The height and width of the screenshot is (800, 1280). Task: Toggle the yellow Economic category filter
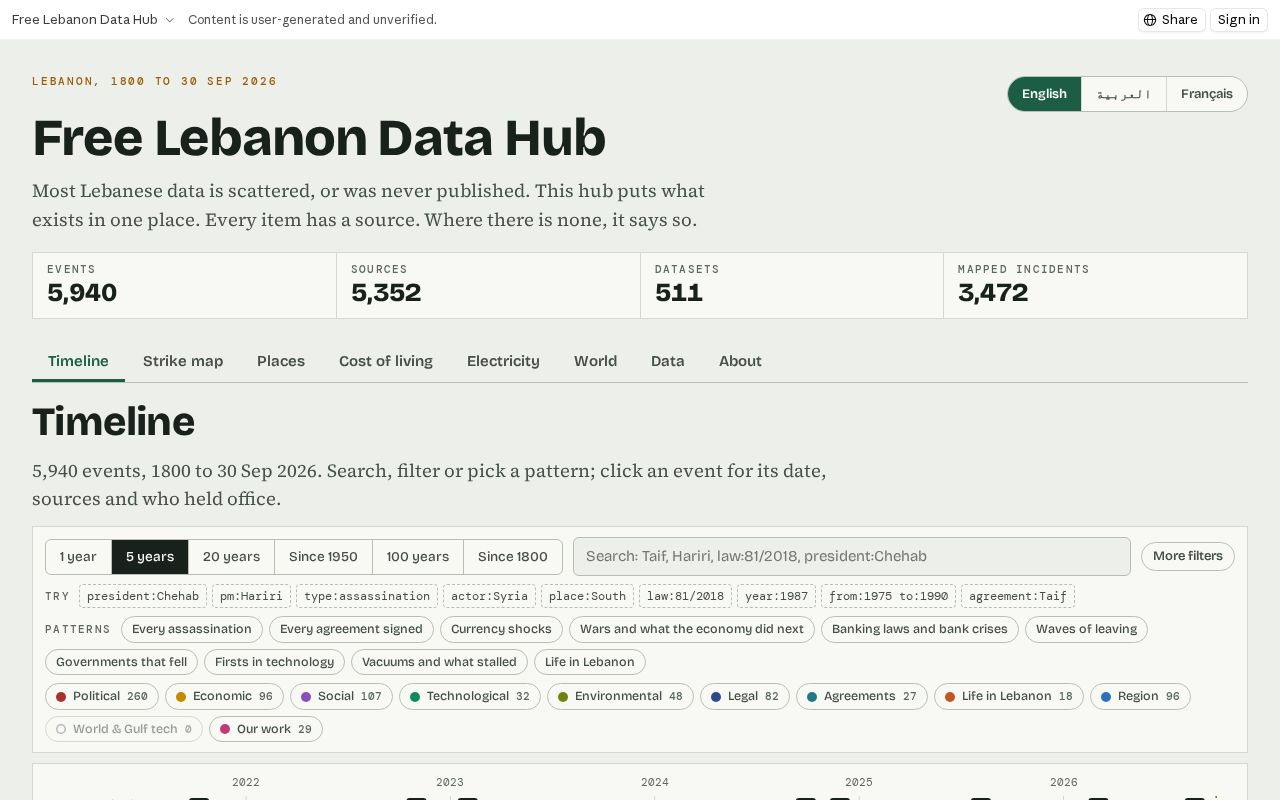pos(225,696)
